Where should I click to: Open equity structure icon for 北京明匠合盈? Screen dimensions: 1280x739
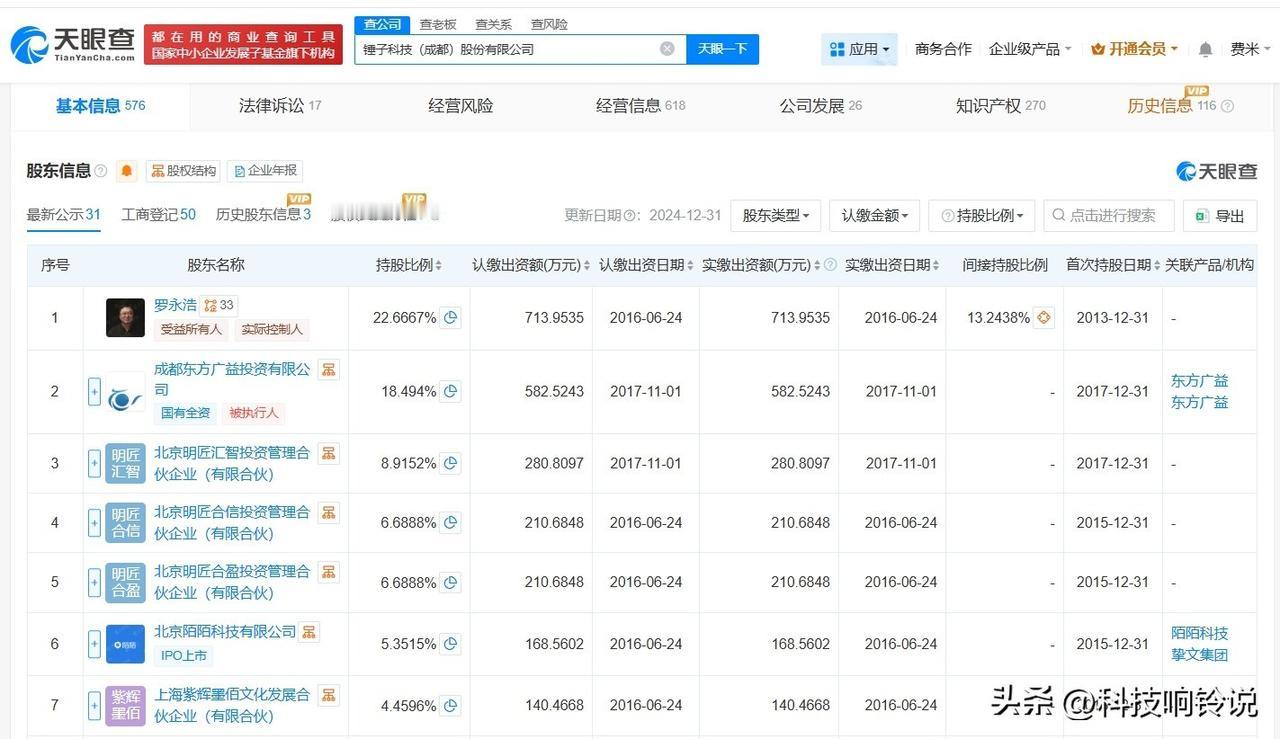click(328, 572)
